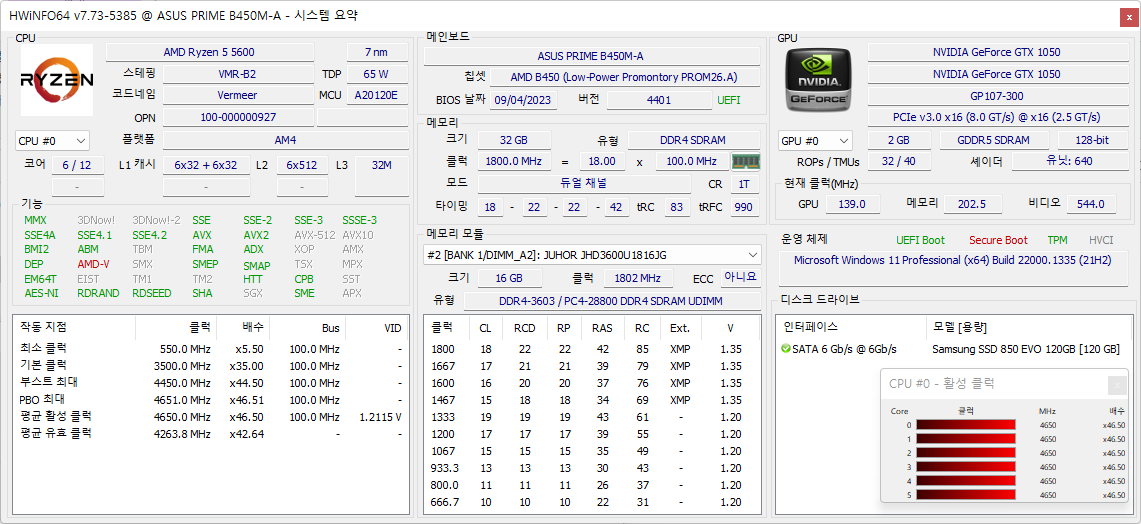The image size is (1141, 524).
Task: Click the HVCI status label
Action: (x=1101, y=240)
